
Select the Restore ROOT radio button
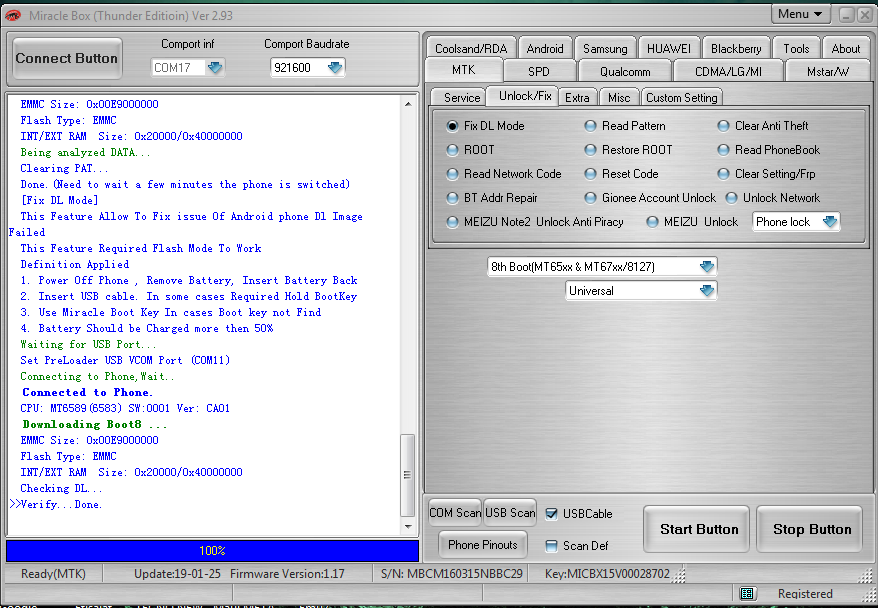(x=590, y=150)
